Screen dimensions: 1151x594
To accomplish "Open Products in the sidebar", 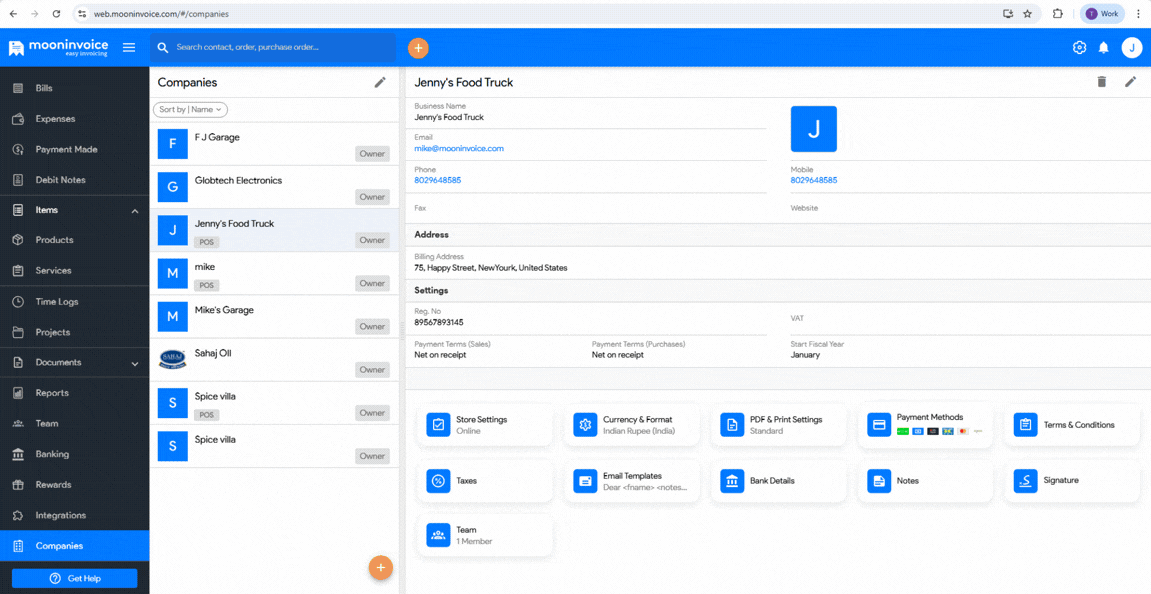I will (74, 240).
